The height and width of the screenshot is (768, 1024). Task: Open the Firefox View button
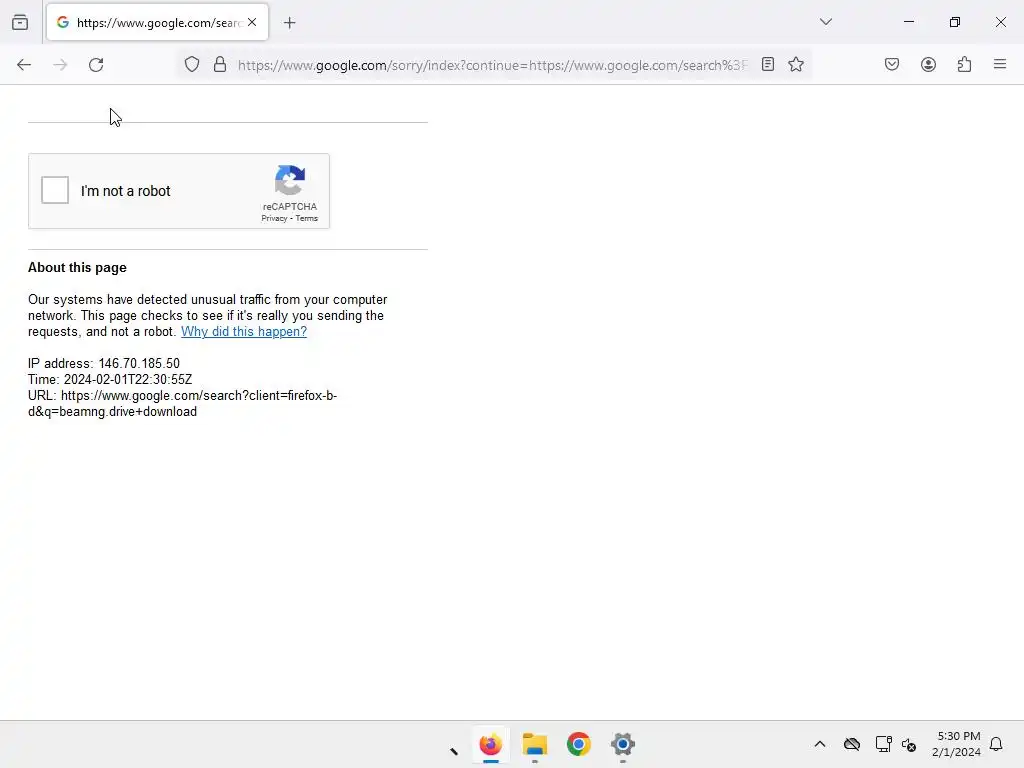(x=20, y=22)
